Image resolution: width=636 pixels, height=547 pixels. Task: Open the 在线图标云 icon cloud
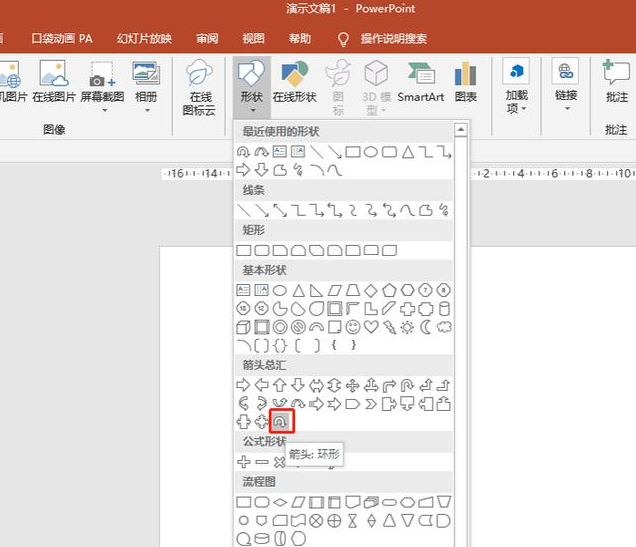[199, 88]
